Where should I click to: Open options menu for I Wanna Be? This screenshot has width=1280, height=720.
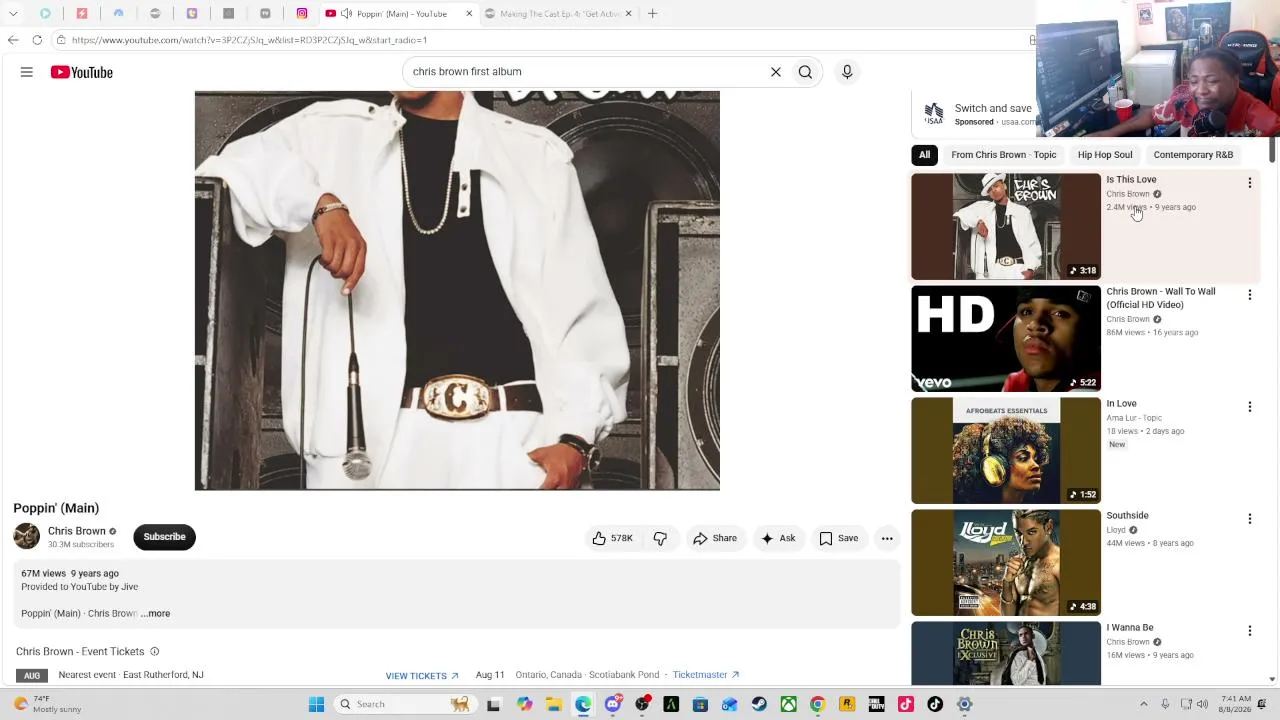point(1249,631)
